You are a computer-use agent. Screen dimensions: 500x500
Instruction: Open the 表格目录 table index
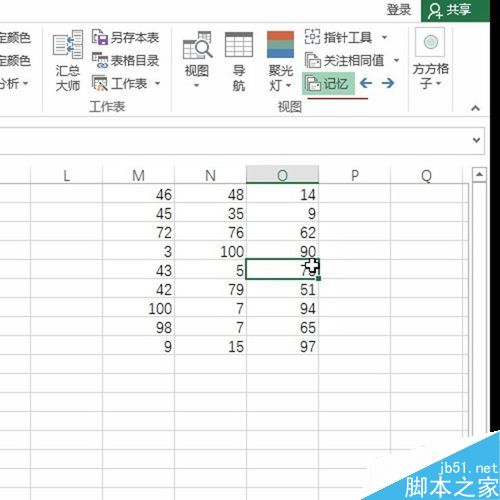point(126,60)
